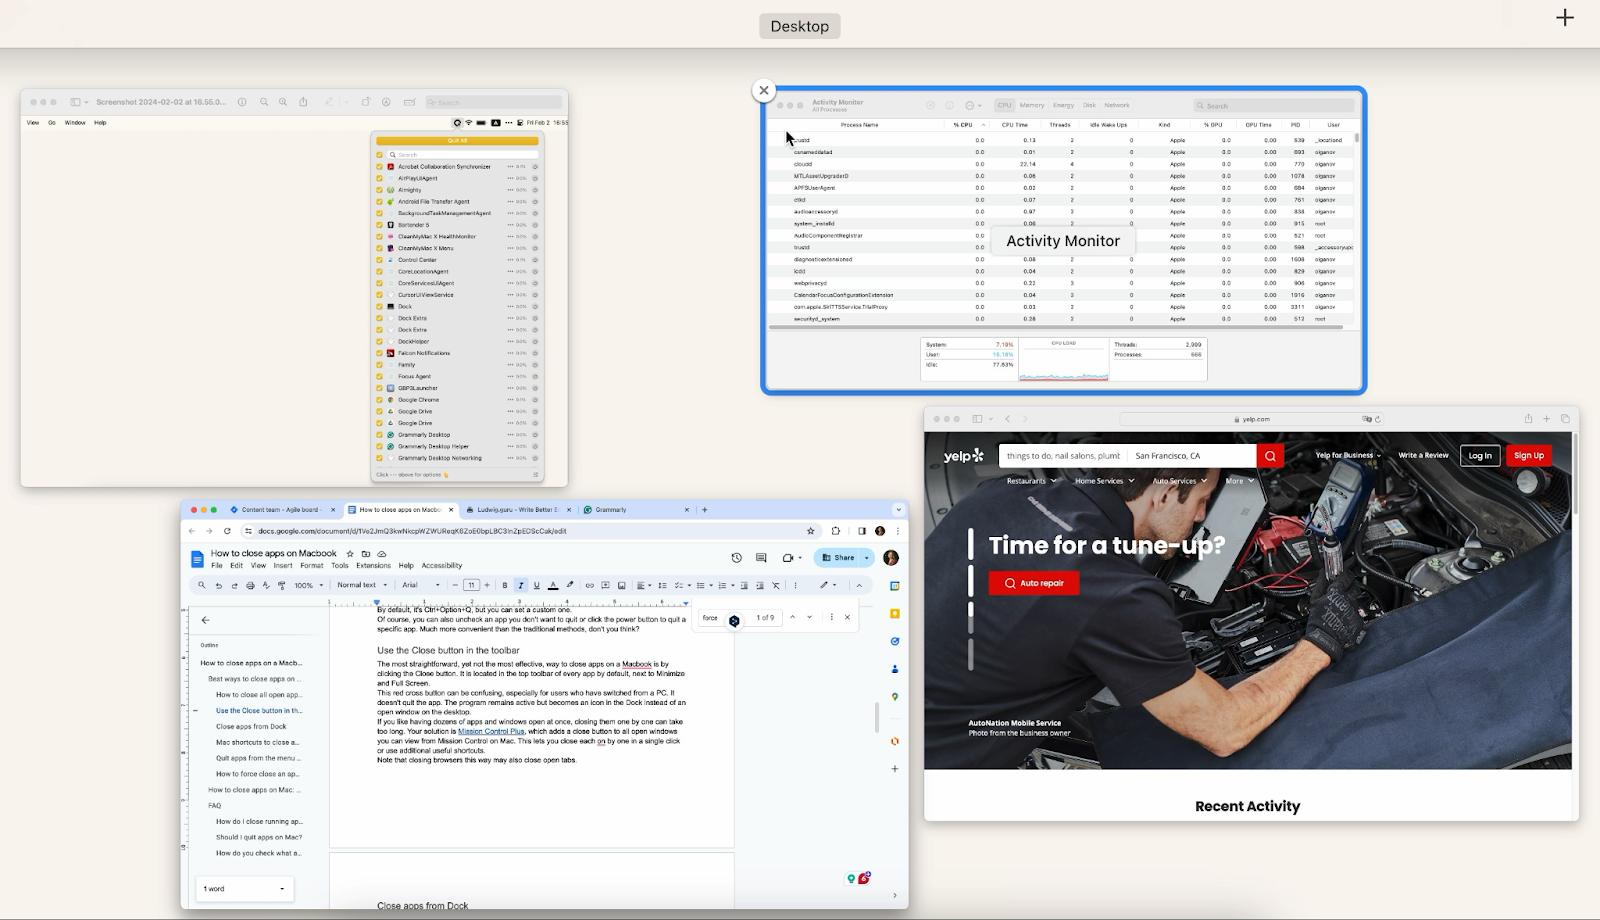Click the Yelp Sign Up button

[x=1528, y=456]
